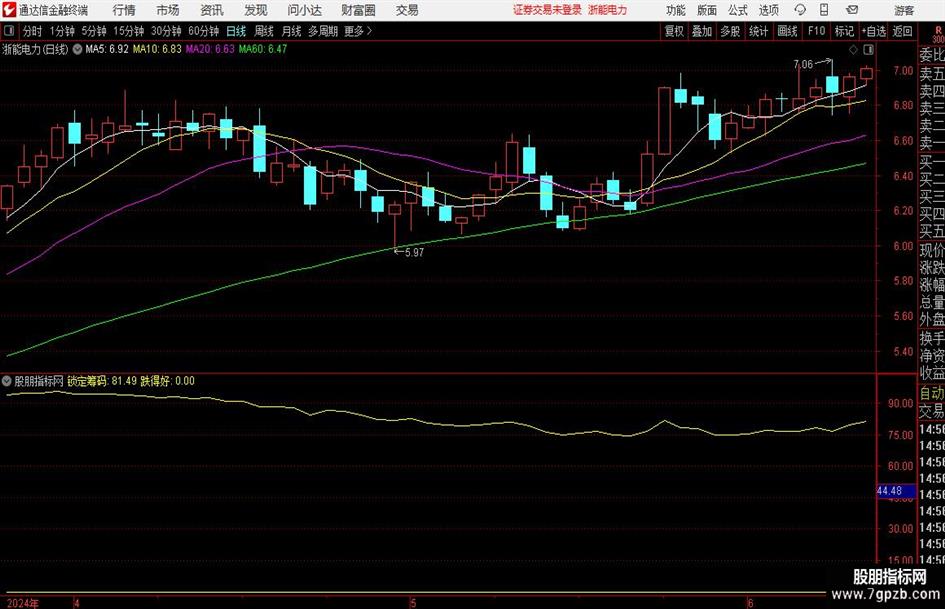Click the 游客 guest account label

click(x=904, y=10)
